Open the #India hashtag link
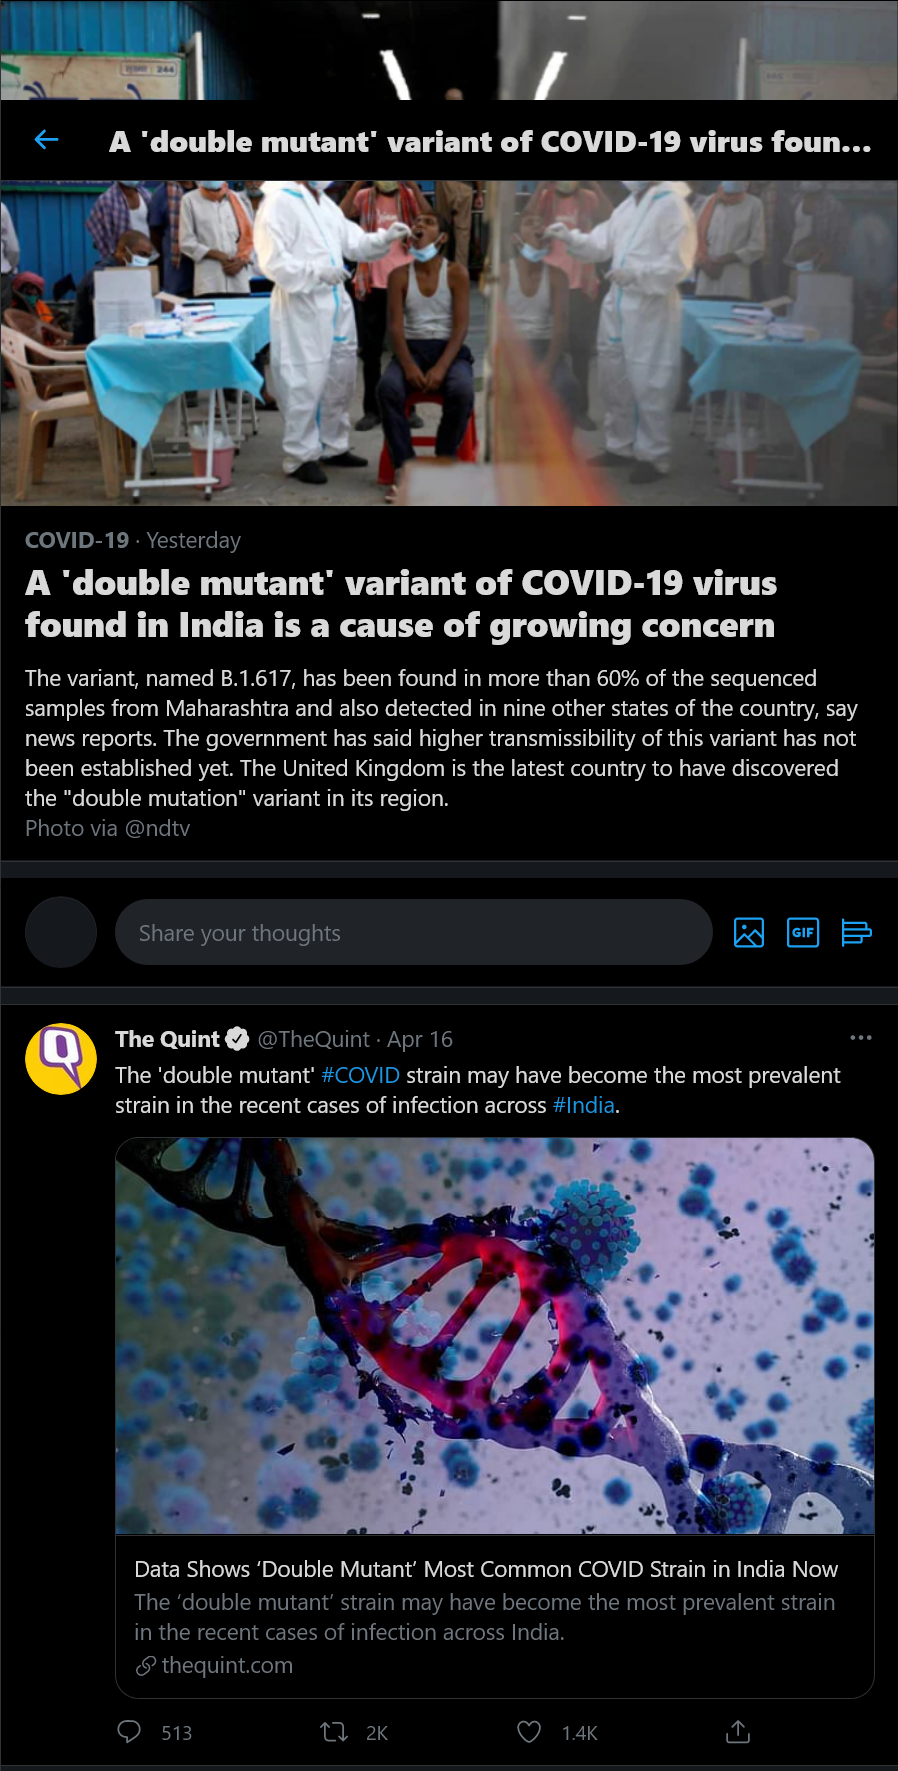 tap(583, 1105)
